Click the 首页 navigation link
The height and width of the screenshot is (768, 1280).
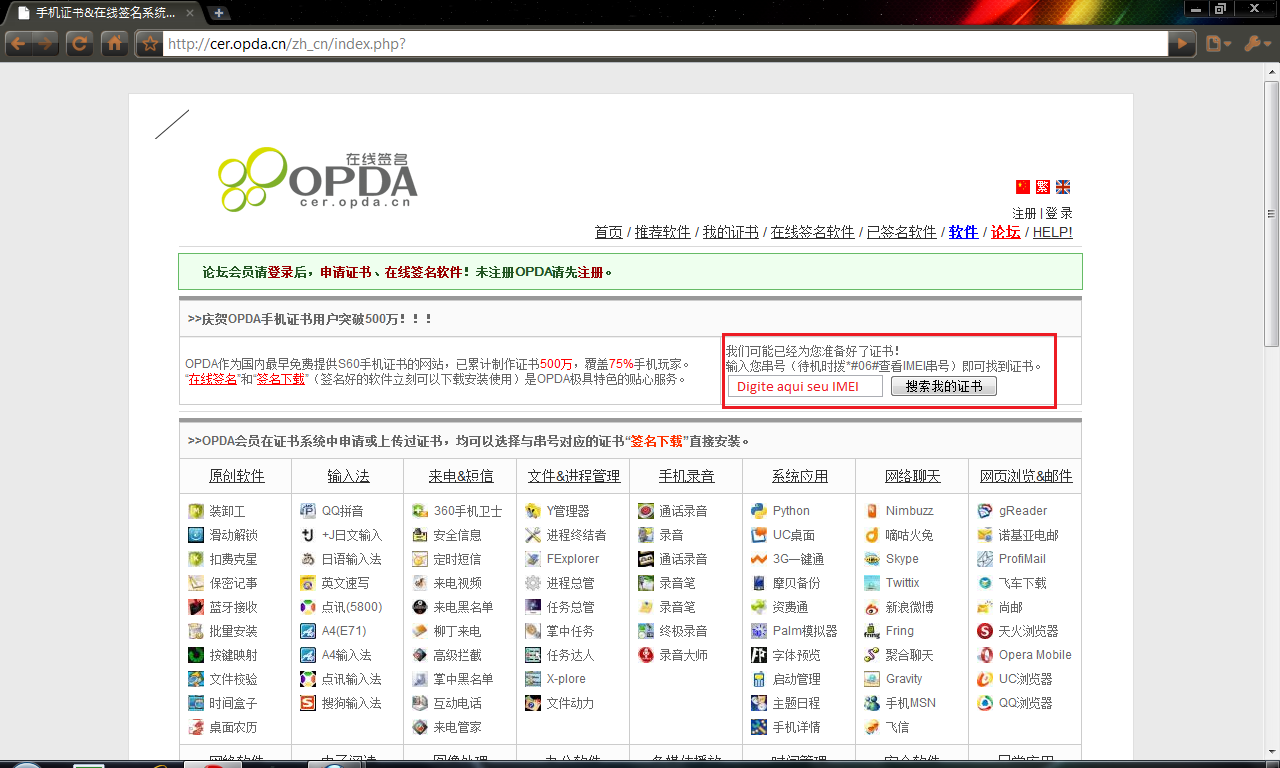pos(608,232)
